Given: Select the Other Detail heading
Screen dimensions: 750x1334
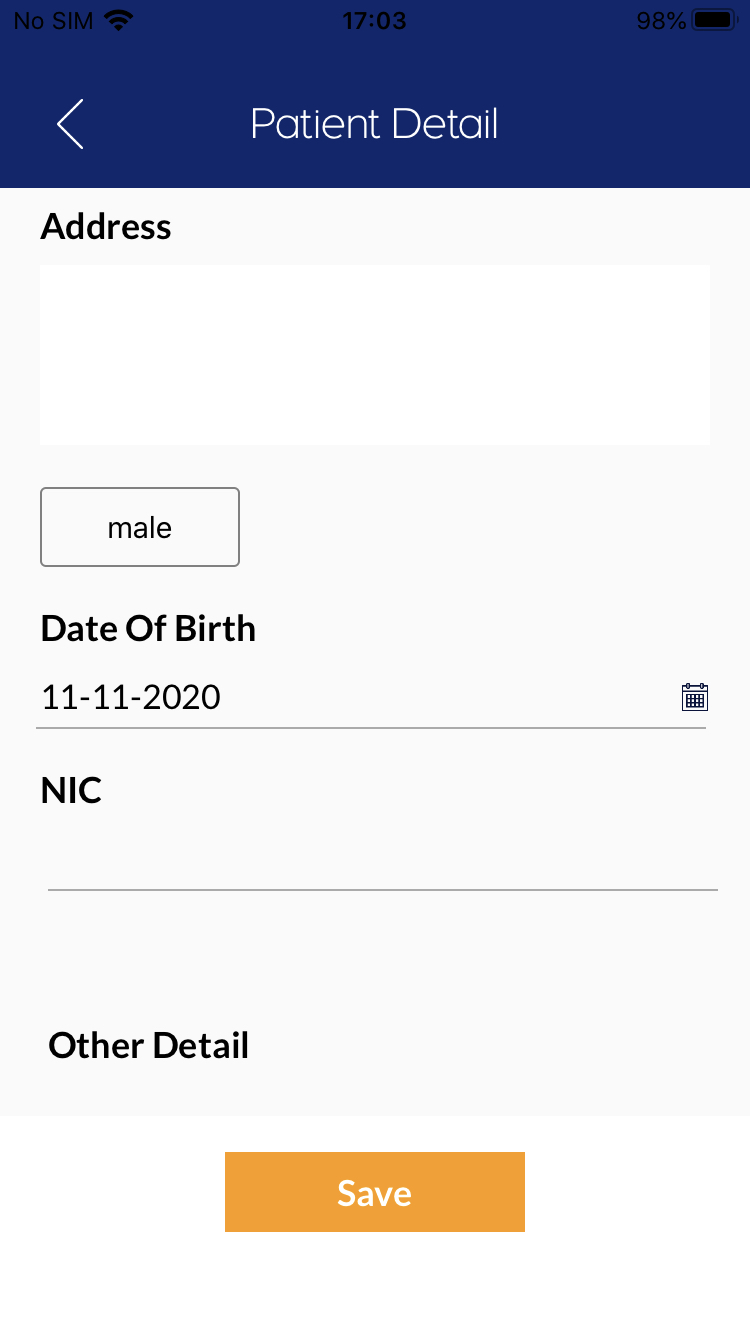Looking at the screenshot, I should (x=148, y=1045).
